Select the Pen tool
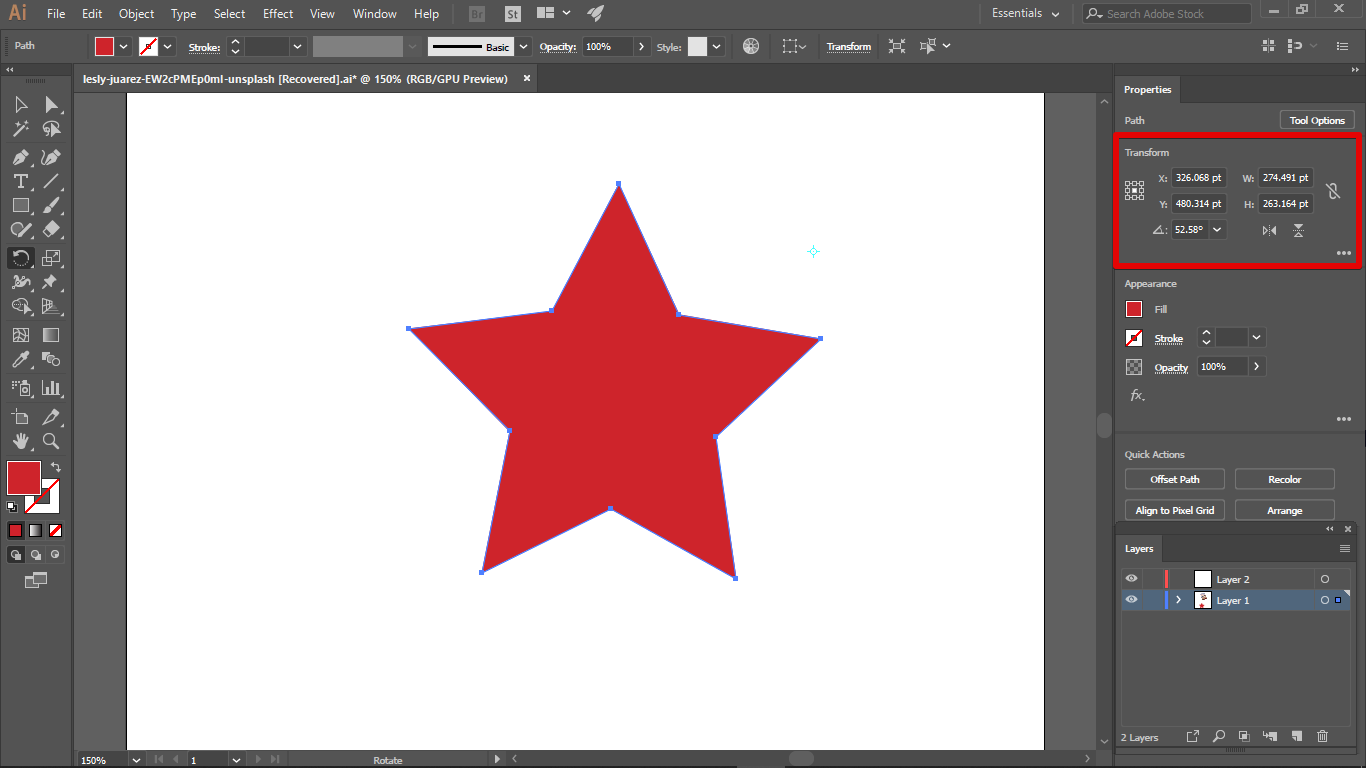 click(20, 157)
